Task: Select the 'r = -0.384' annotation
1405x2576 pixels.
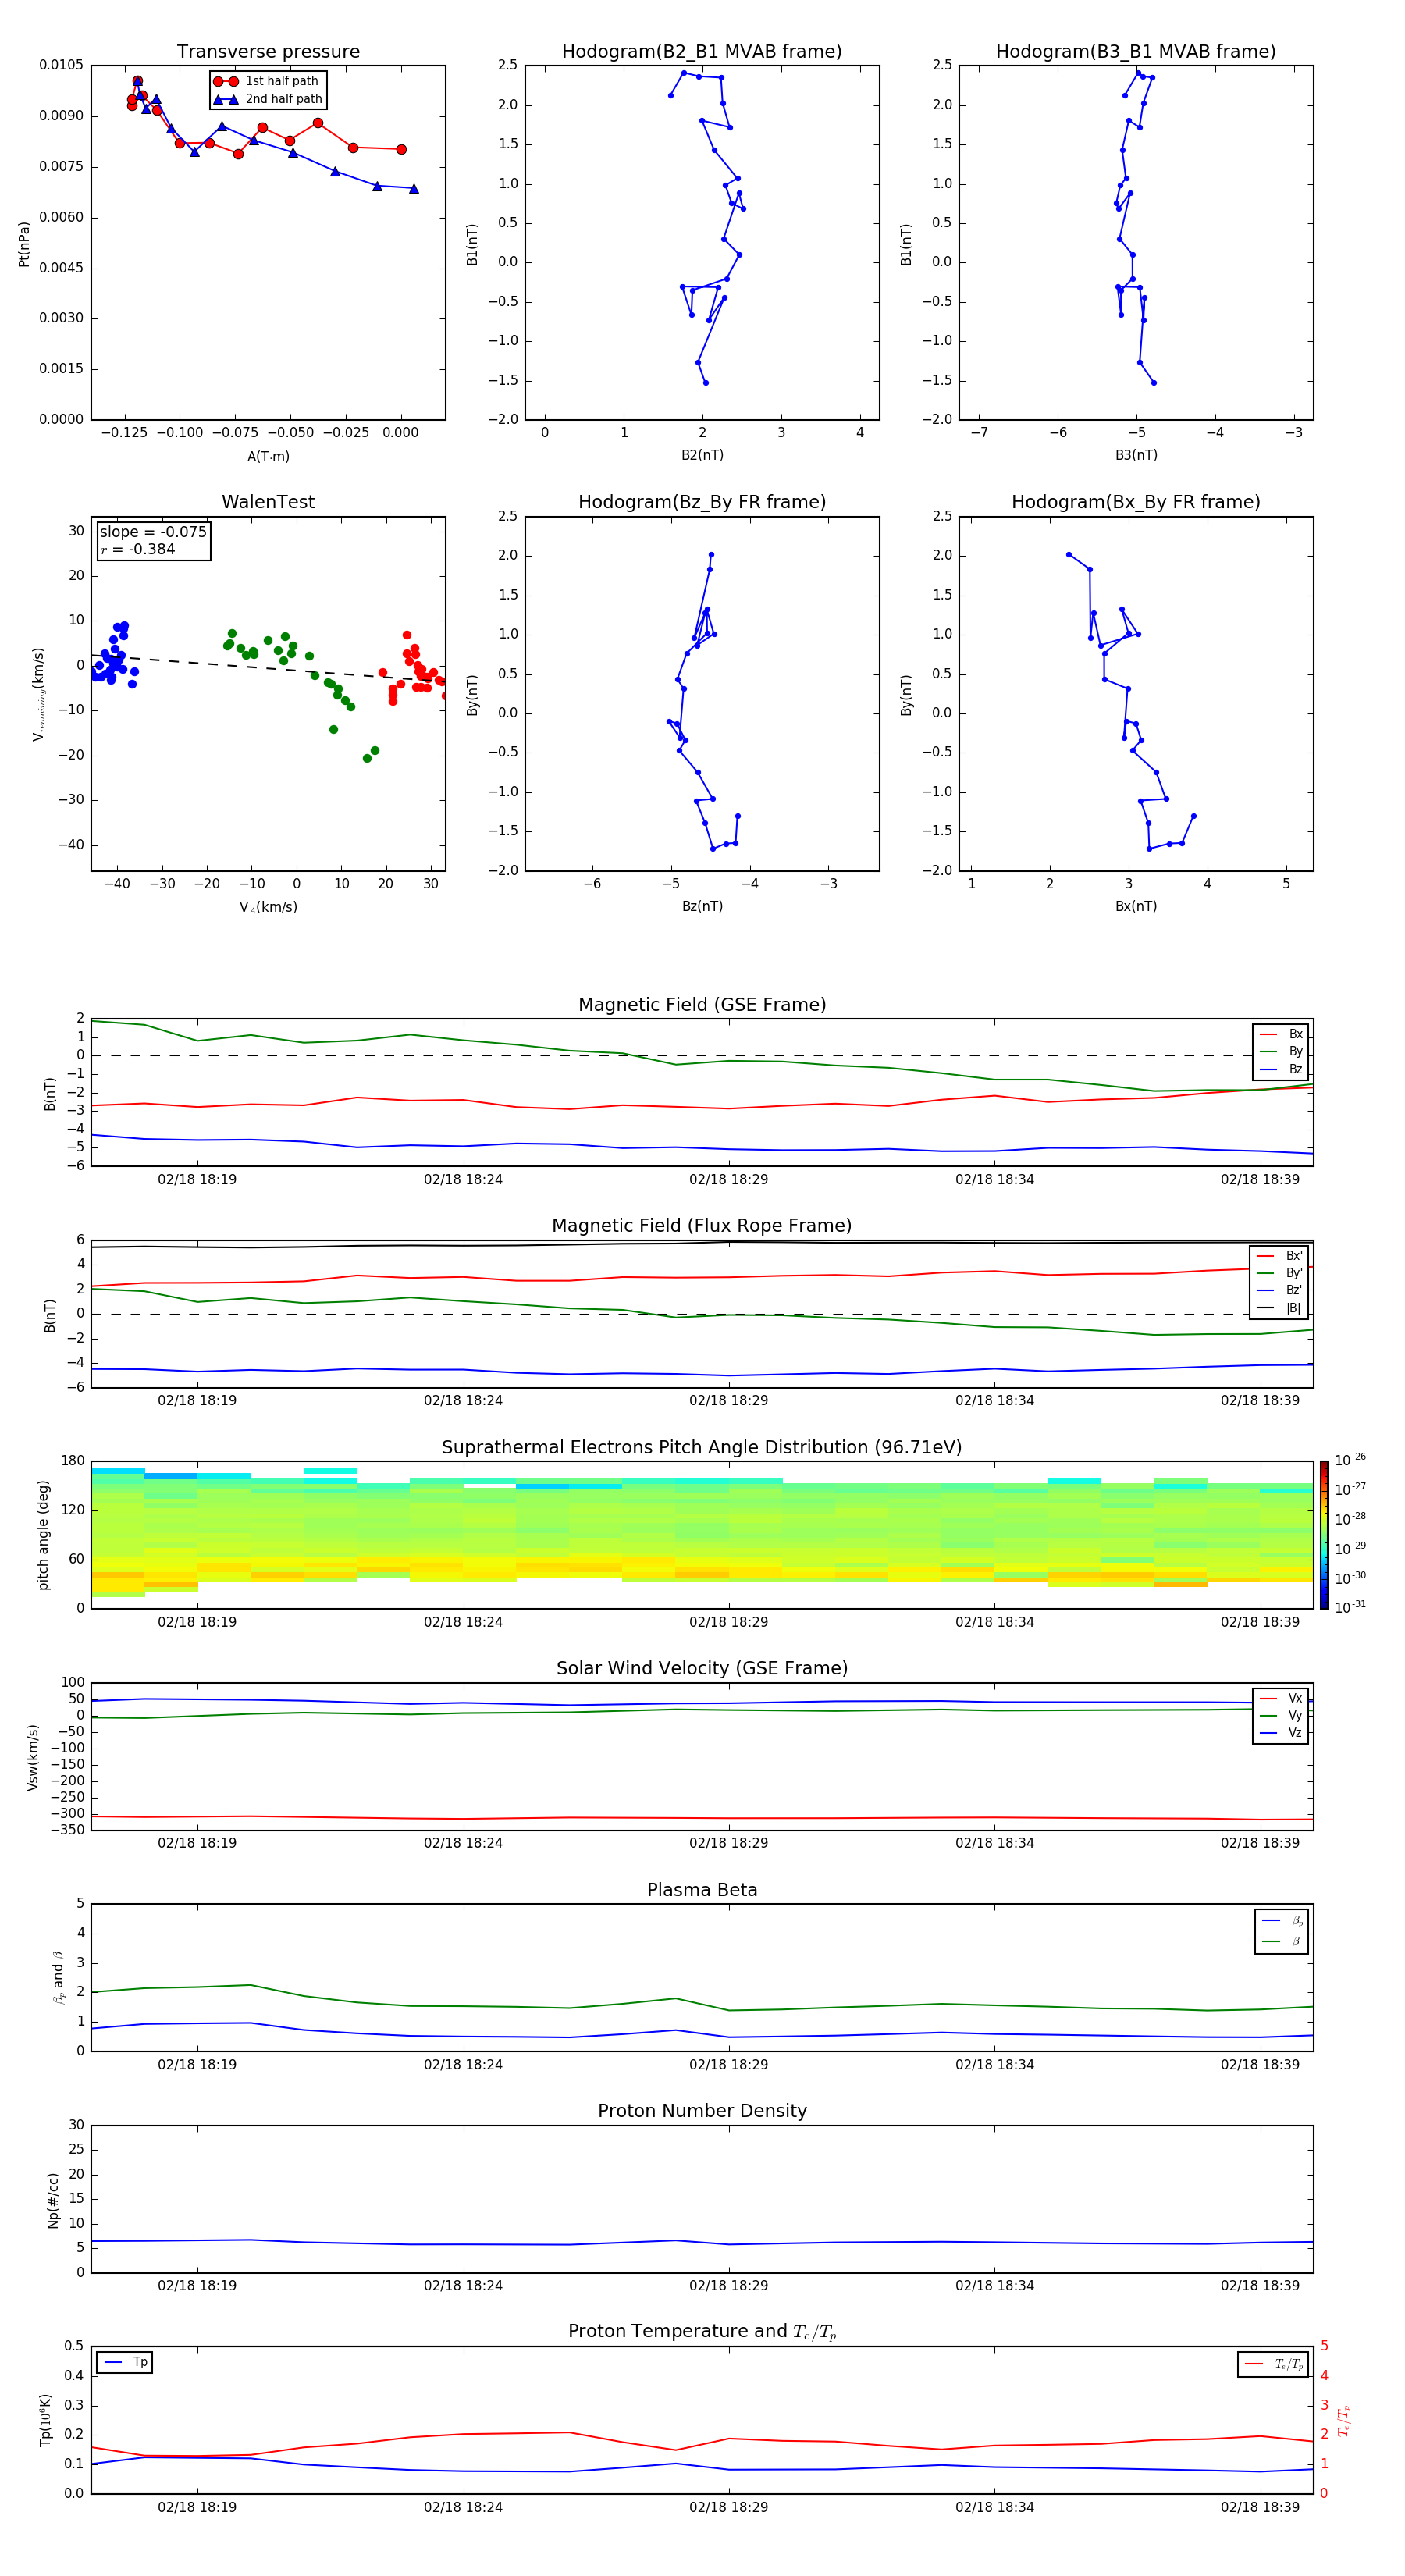Action: coord(138,549)
